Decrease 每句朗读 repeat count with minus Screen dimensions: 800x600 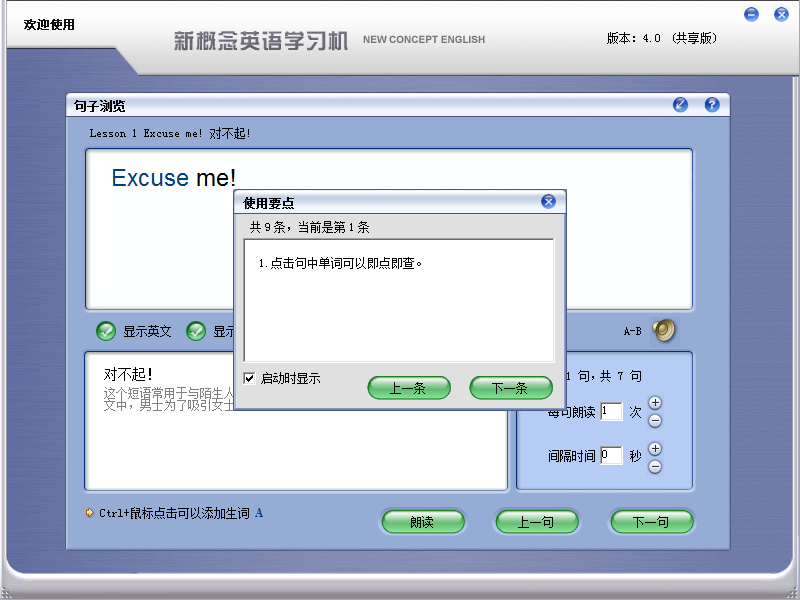pos(655,420)
